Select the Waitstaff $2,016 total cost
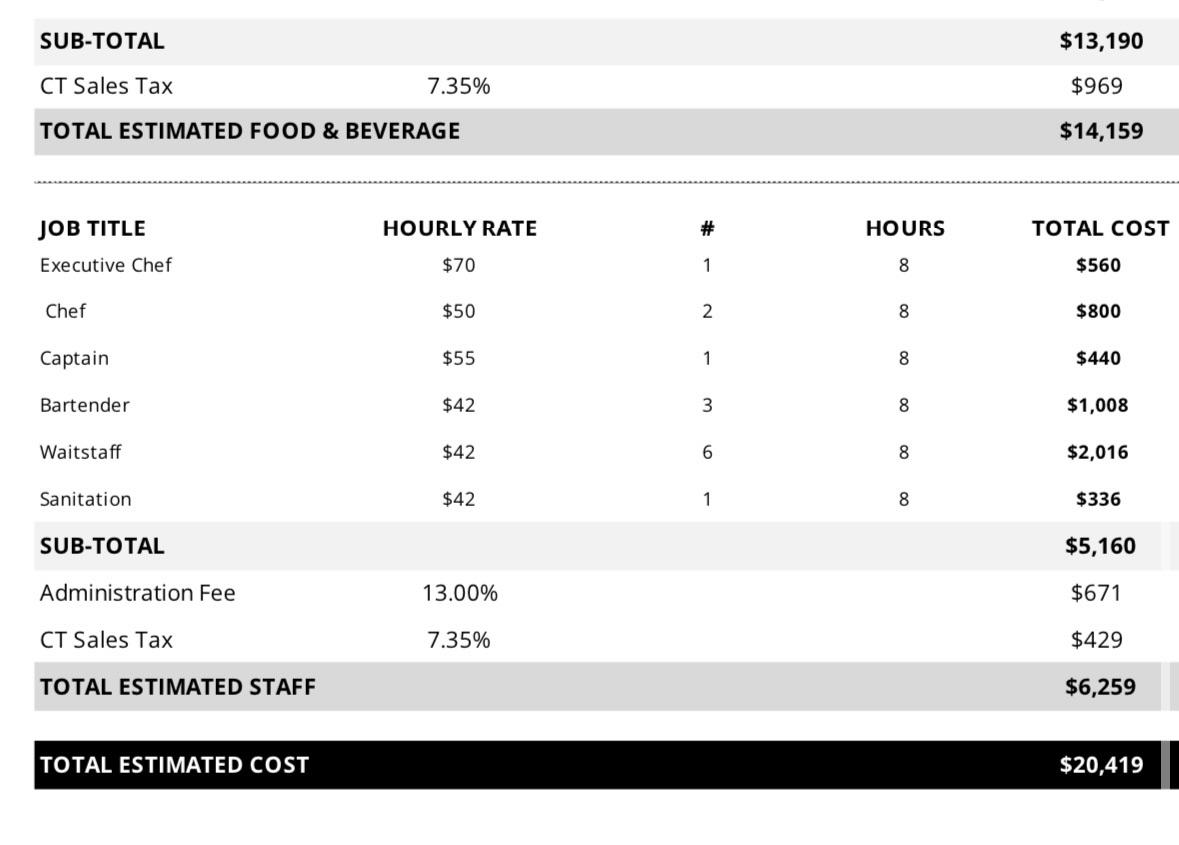The height and width of the screenshot is (845, 1179). coord(1097,452)
